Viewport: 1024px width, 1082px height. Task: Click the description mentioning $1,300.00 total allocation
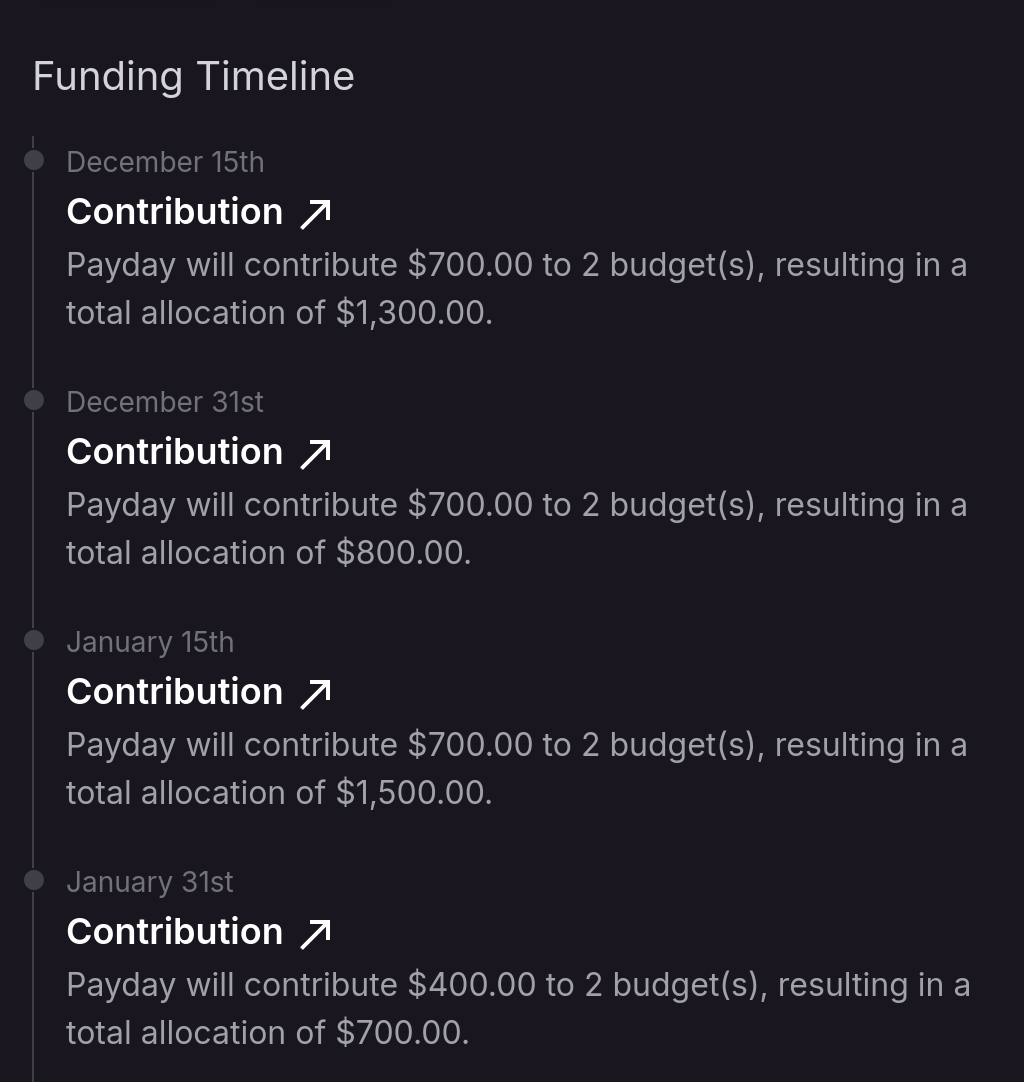pyautogui.click(x=516, y=289)
